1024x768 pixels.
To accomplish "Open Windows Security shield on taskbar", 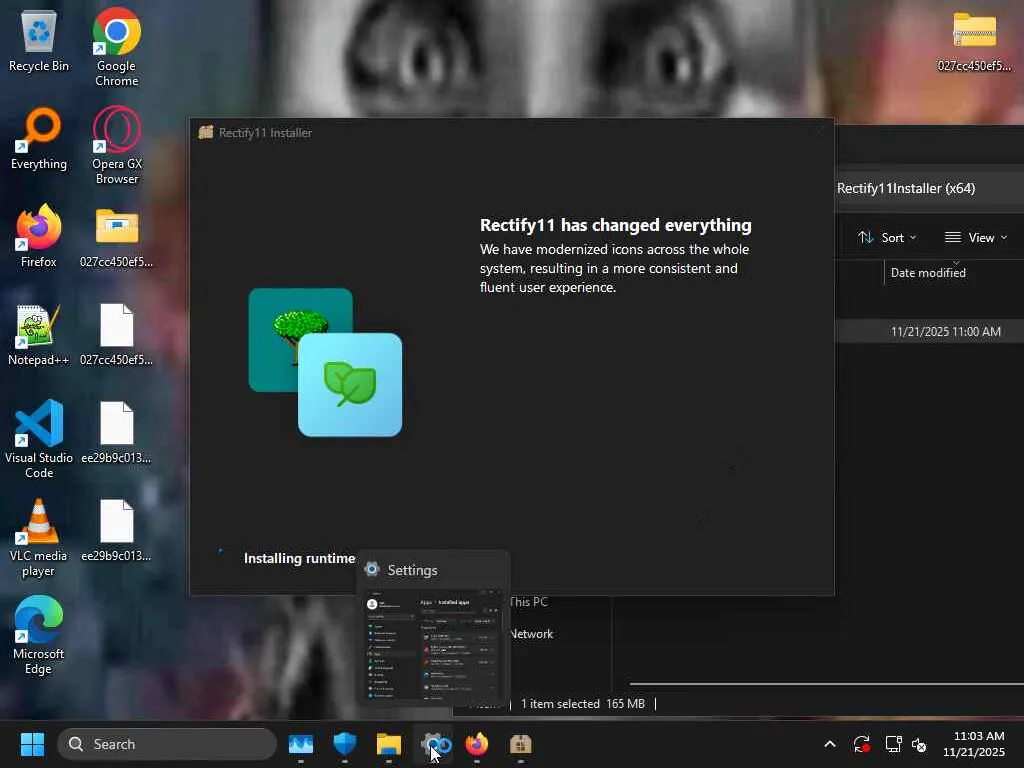I will 345,744.
